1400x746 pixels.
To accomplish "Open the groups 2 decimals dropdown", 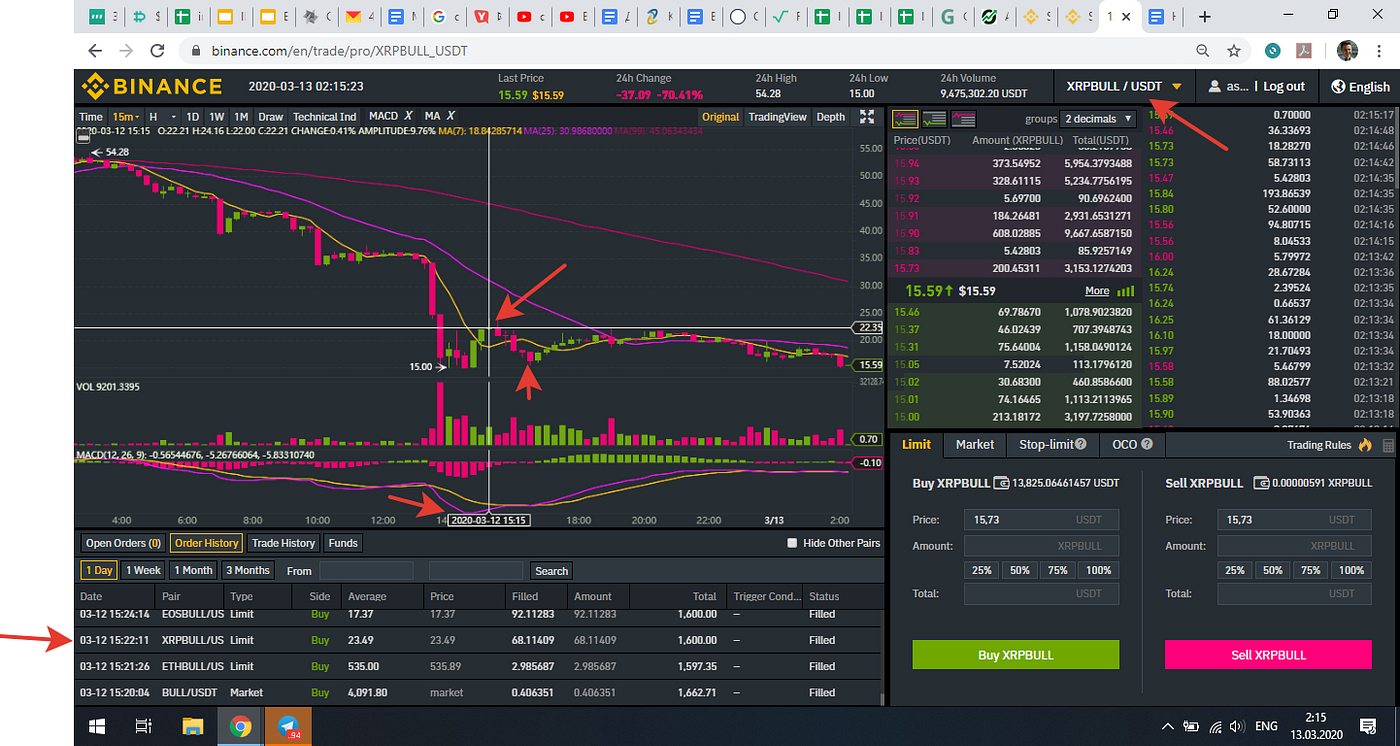I will point(1099,118).
